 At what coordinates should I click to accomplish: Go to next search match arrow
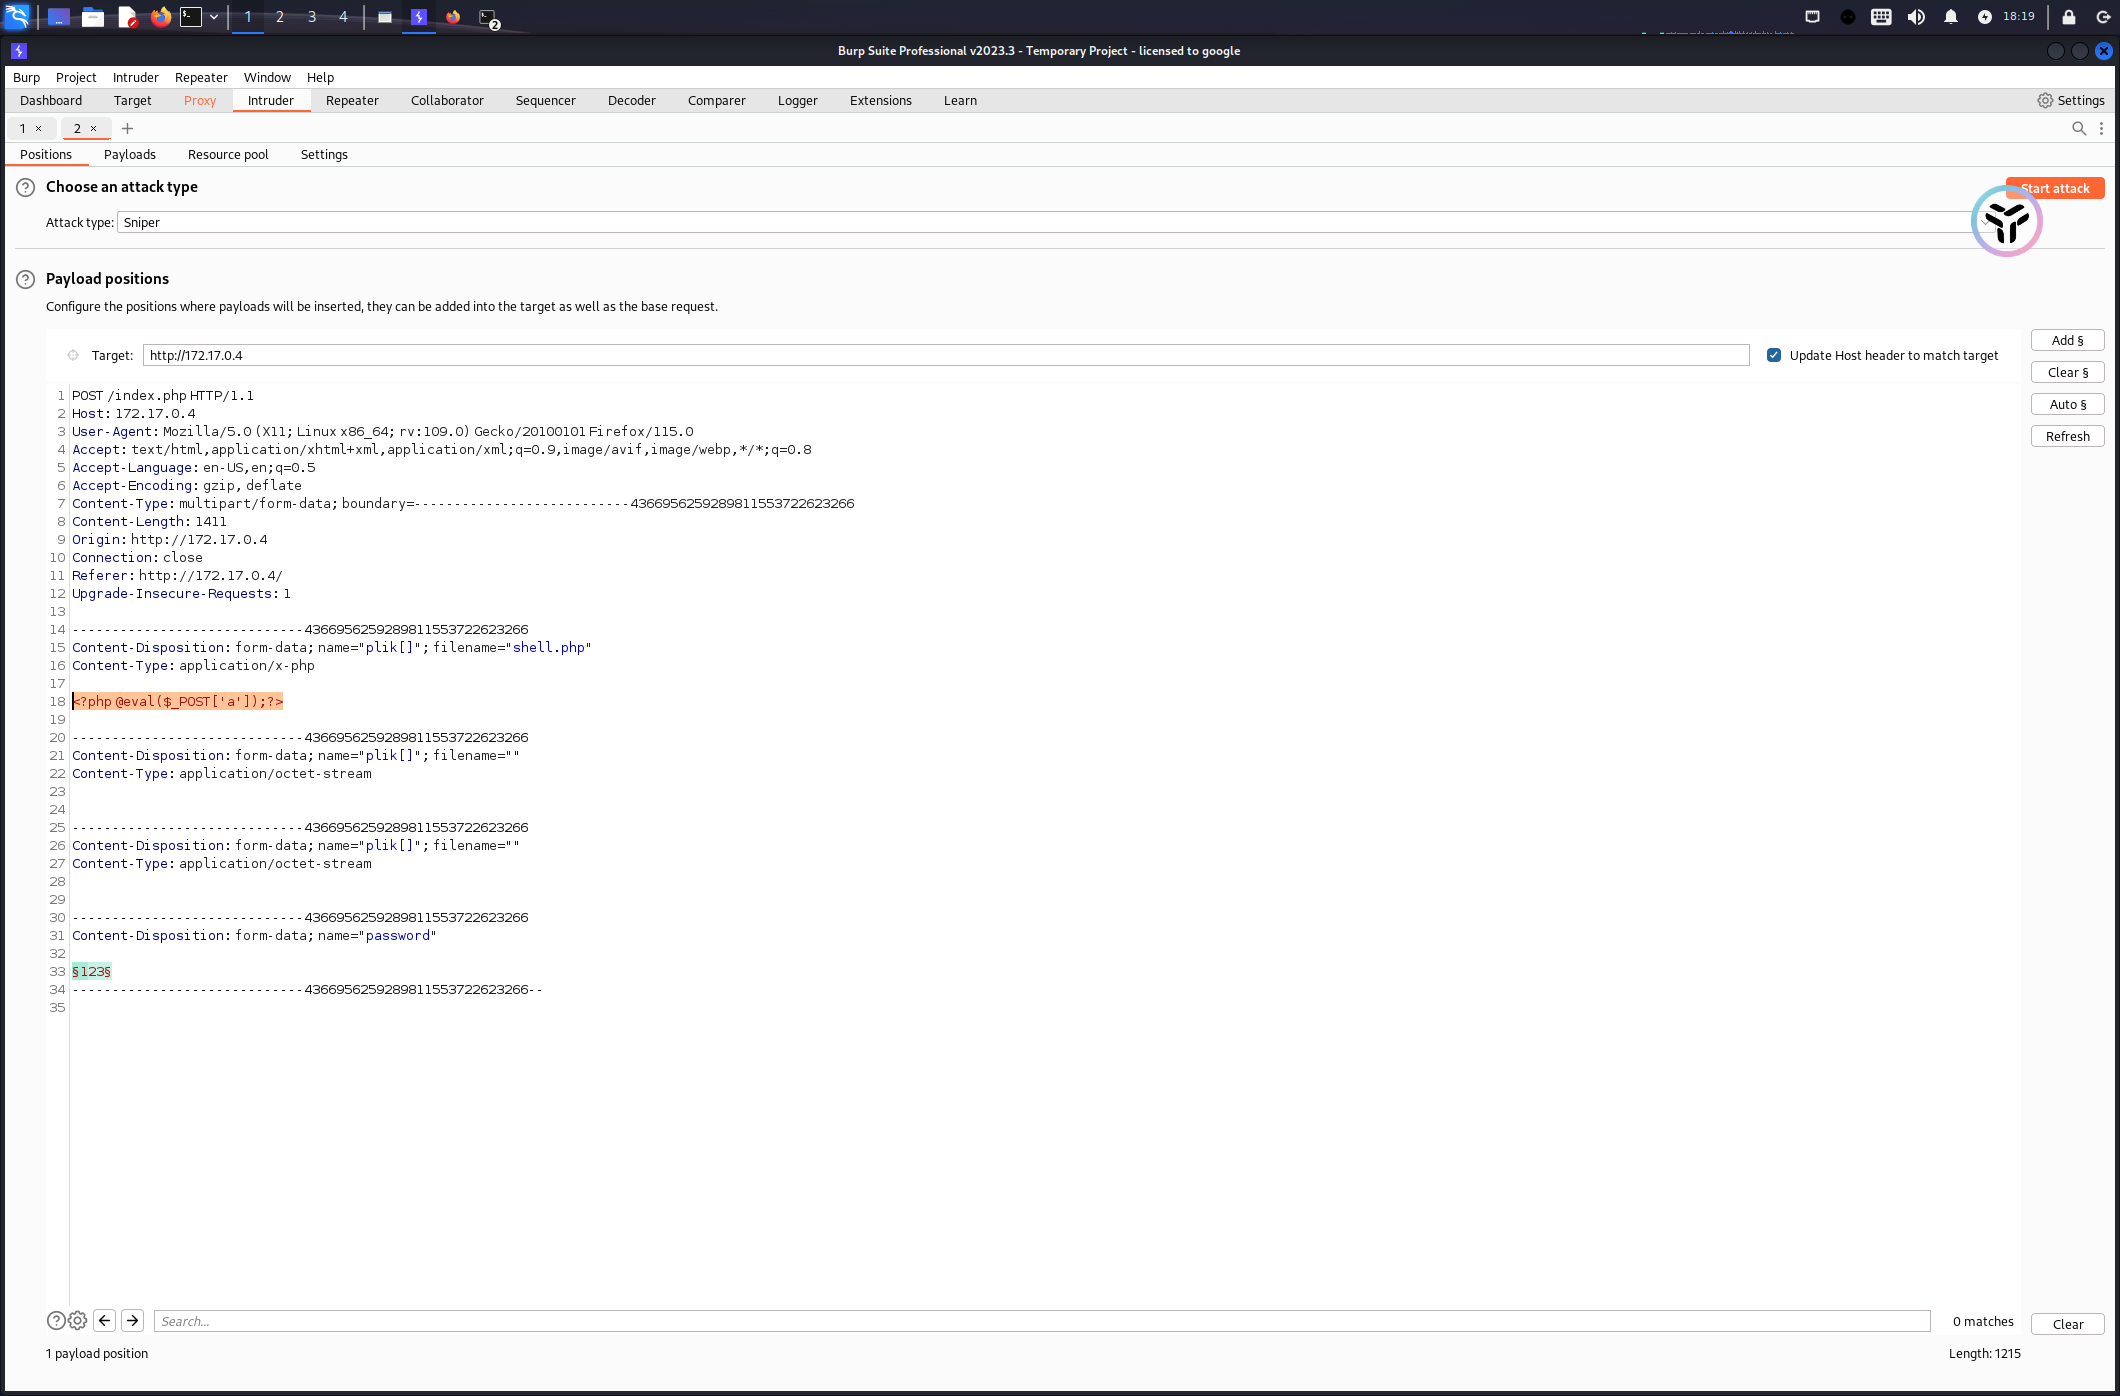pos(132,1320)
